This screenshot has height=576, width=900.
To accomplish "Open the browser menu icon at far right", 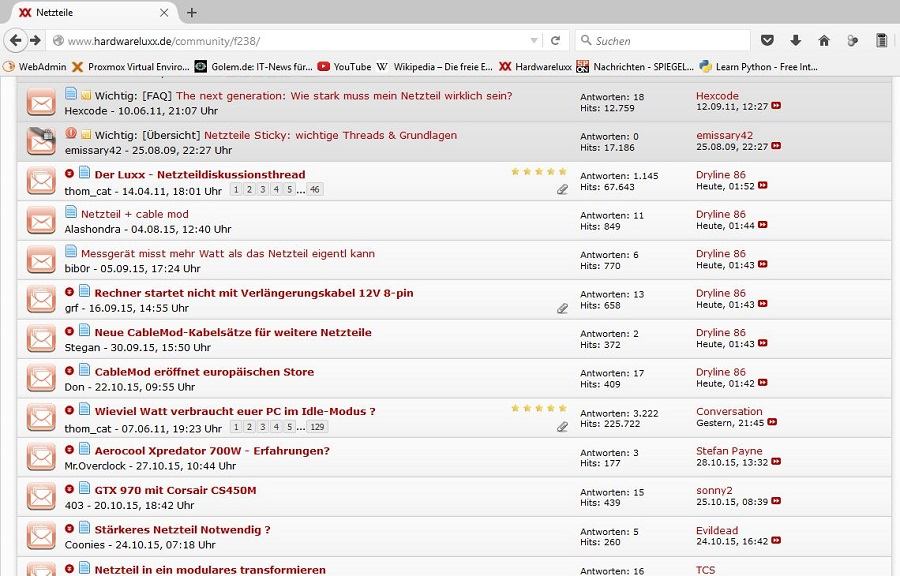I will point(881,40).
